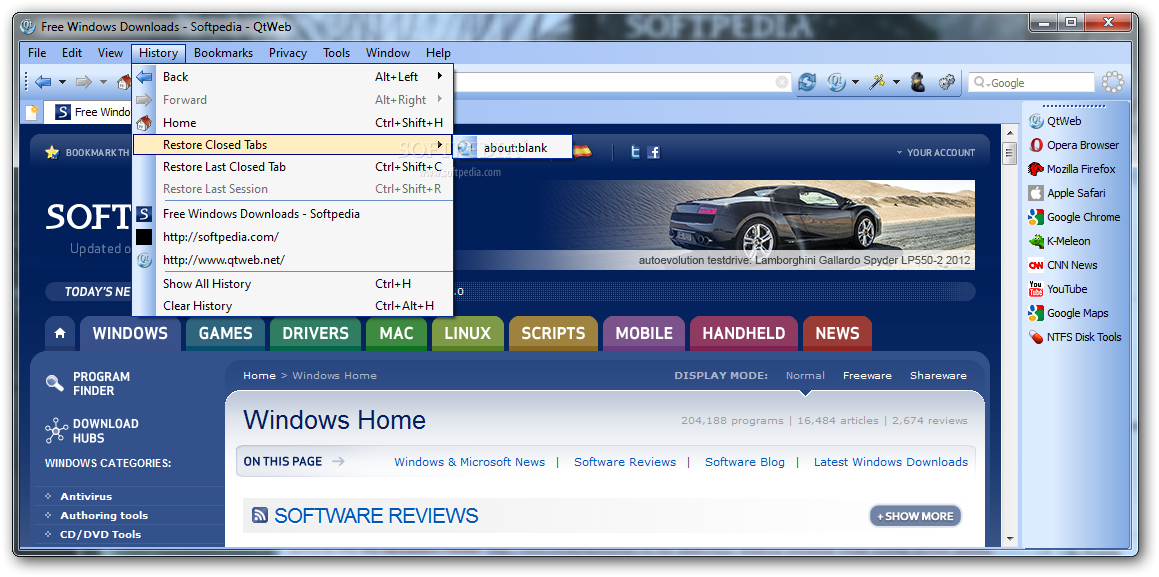Open the QtWeb bookmark in the sidebar
The image size is (1159, 577).
1055,121
